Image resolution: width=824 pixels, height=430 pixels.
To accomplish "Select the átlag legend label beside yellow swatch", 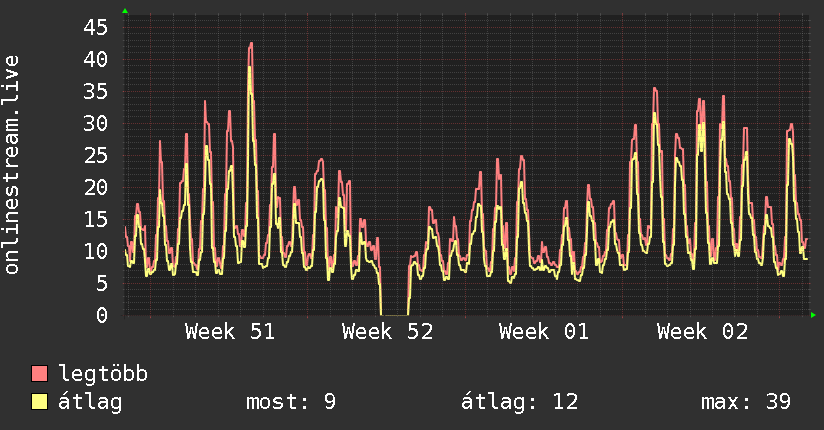I will point(90,402).
